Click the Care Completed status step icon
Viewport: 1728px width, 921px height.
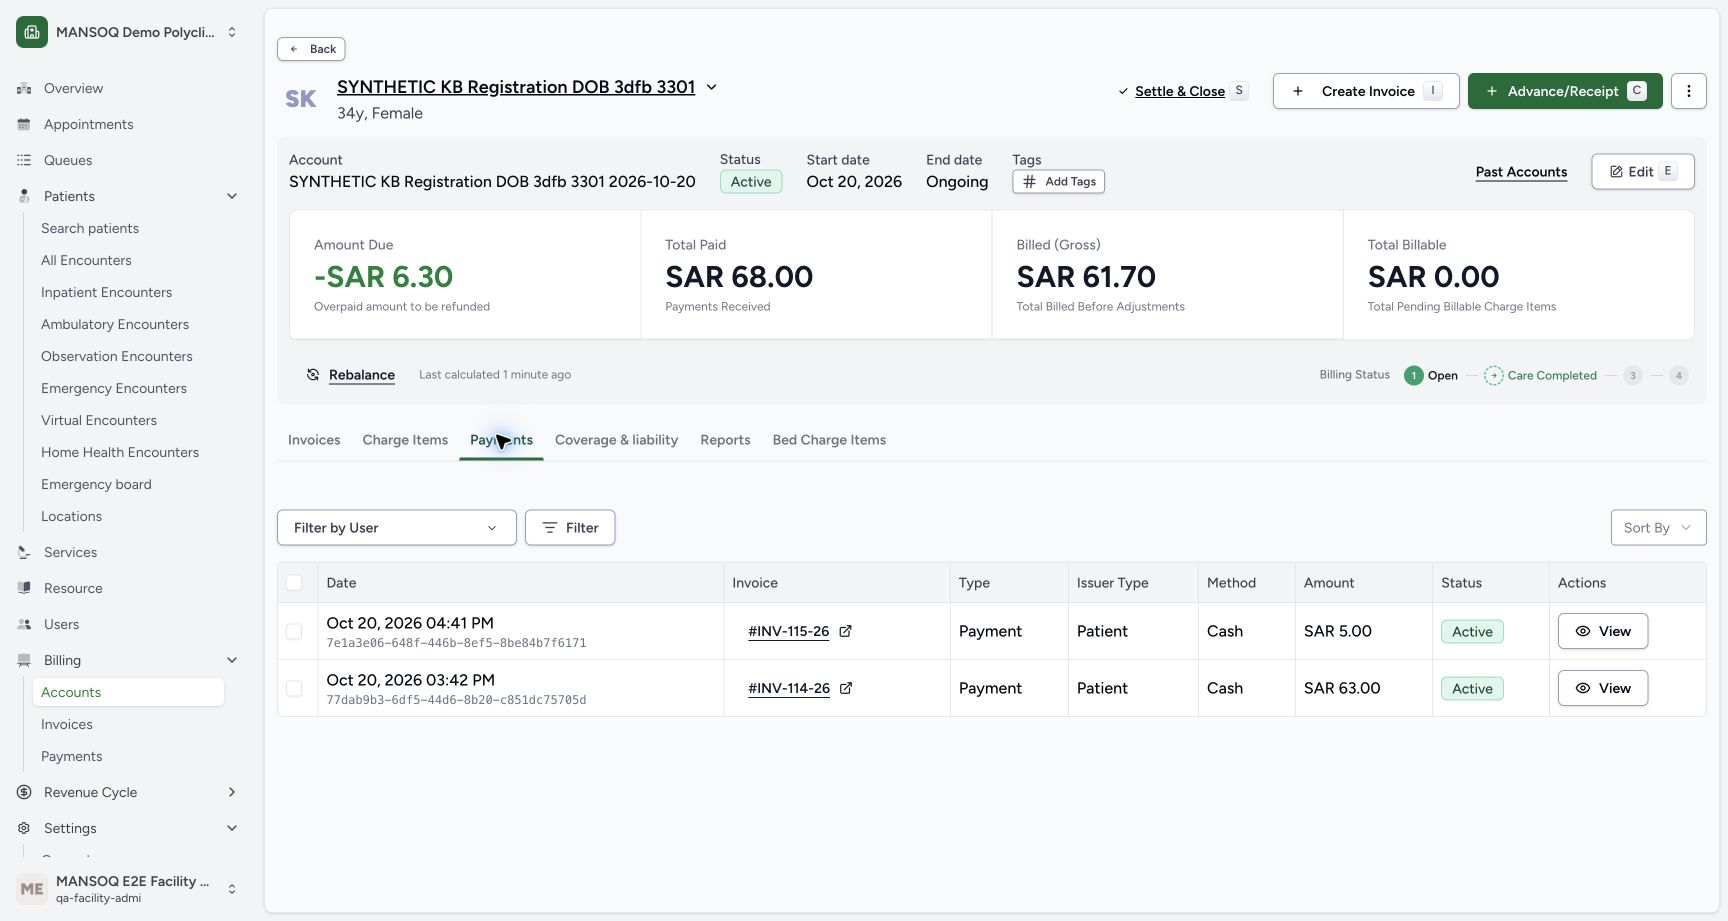1493,375
